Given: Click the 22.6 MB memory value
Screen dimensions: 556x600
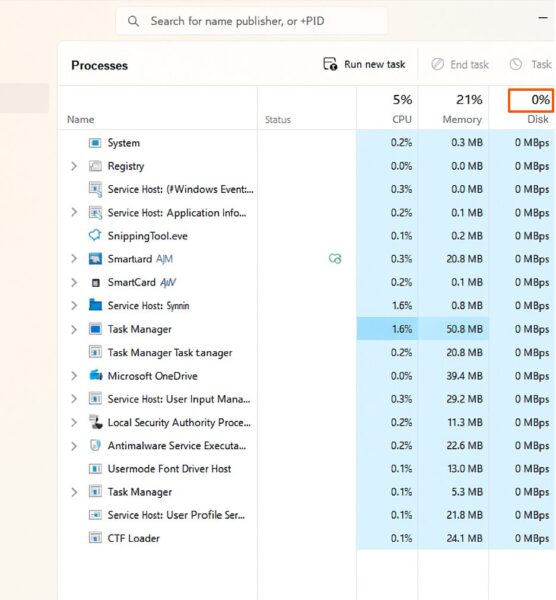Looking at the screenshot, I should [x=464, y=446].
